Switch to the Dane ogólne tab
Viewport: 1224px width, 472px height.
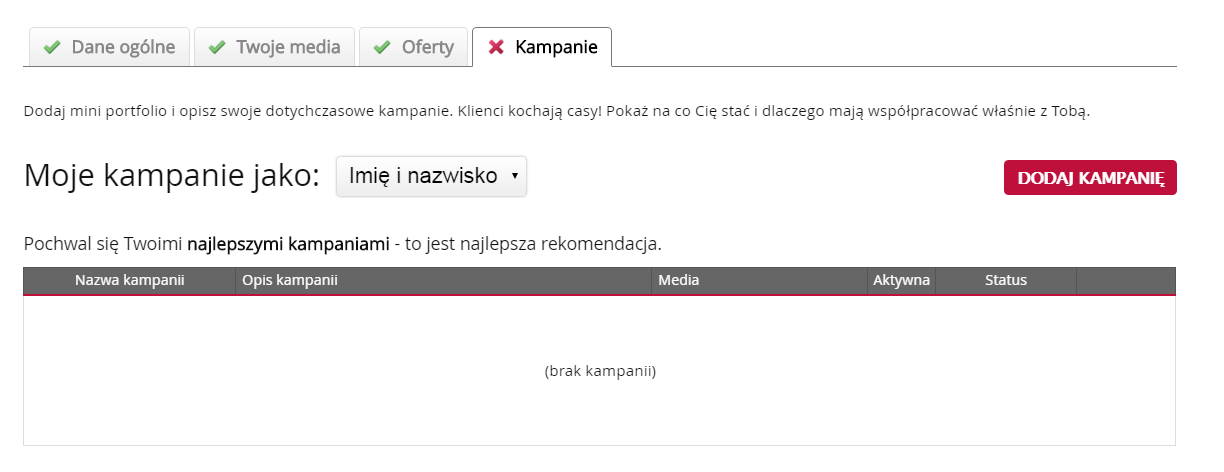point(109,47)
